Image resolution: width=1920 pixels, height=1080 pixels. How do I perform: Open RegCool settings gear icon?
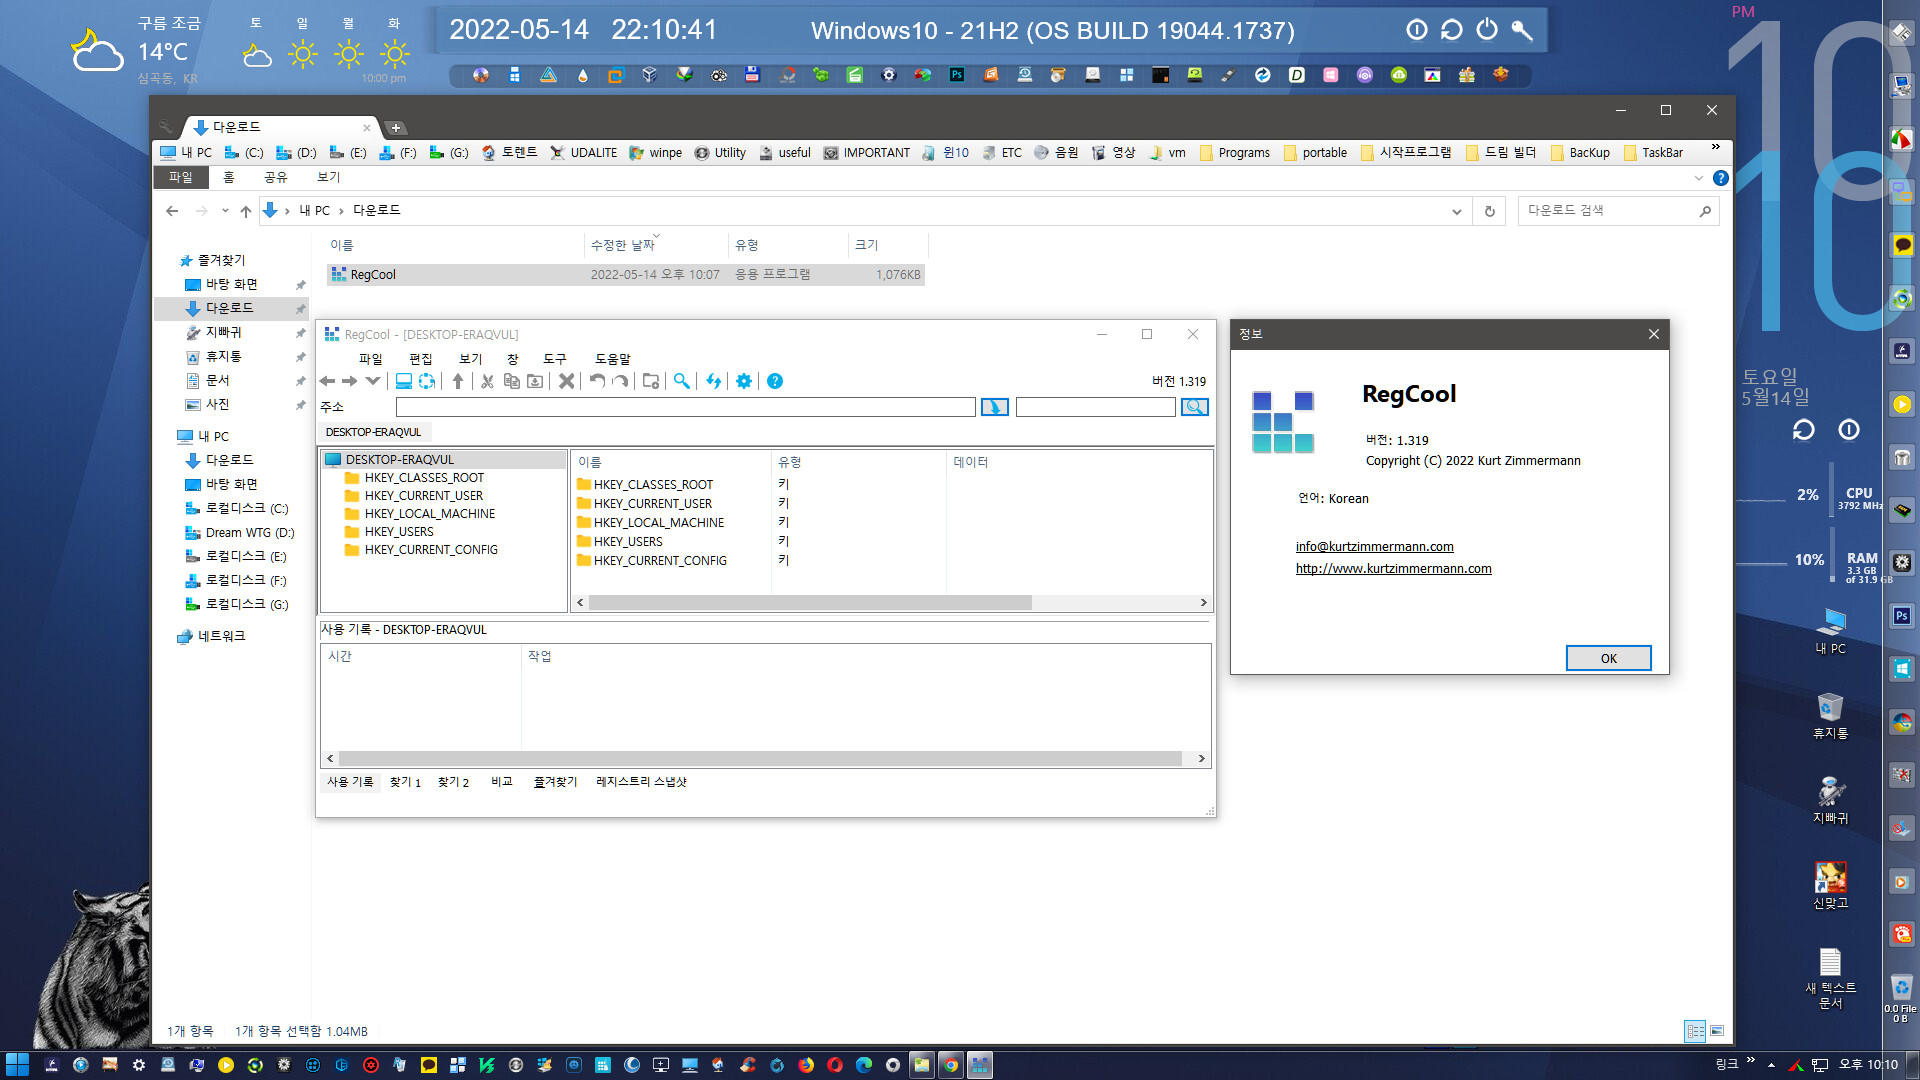[x=744, y=381]
